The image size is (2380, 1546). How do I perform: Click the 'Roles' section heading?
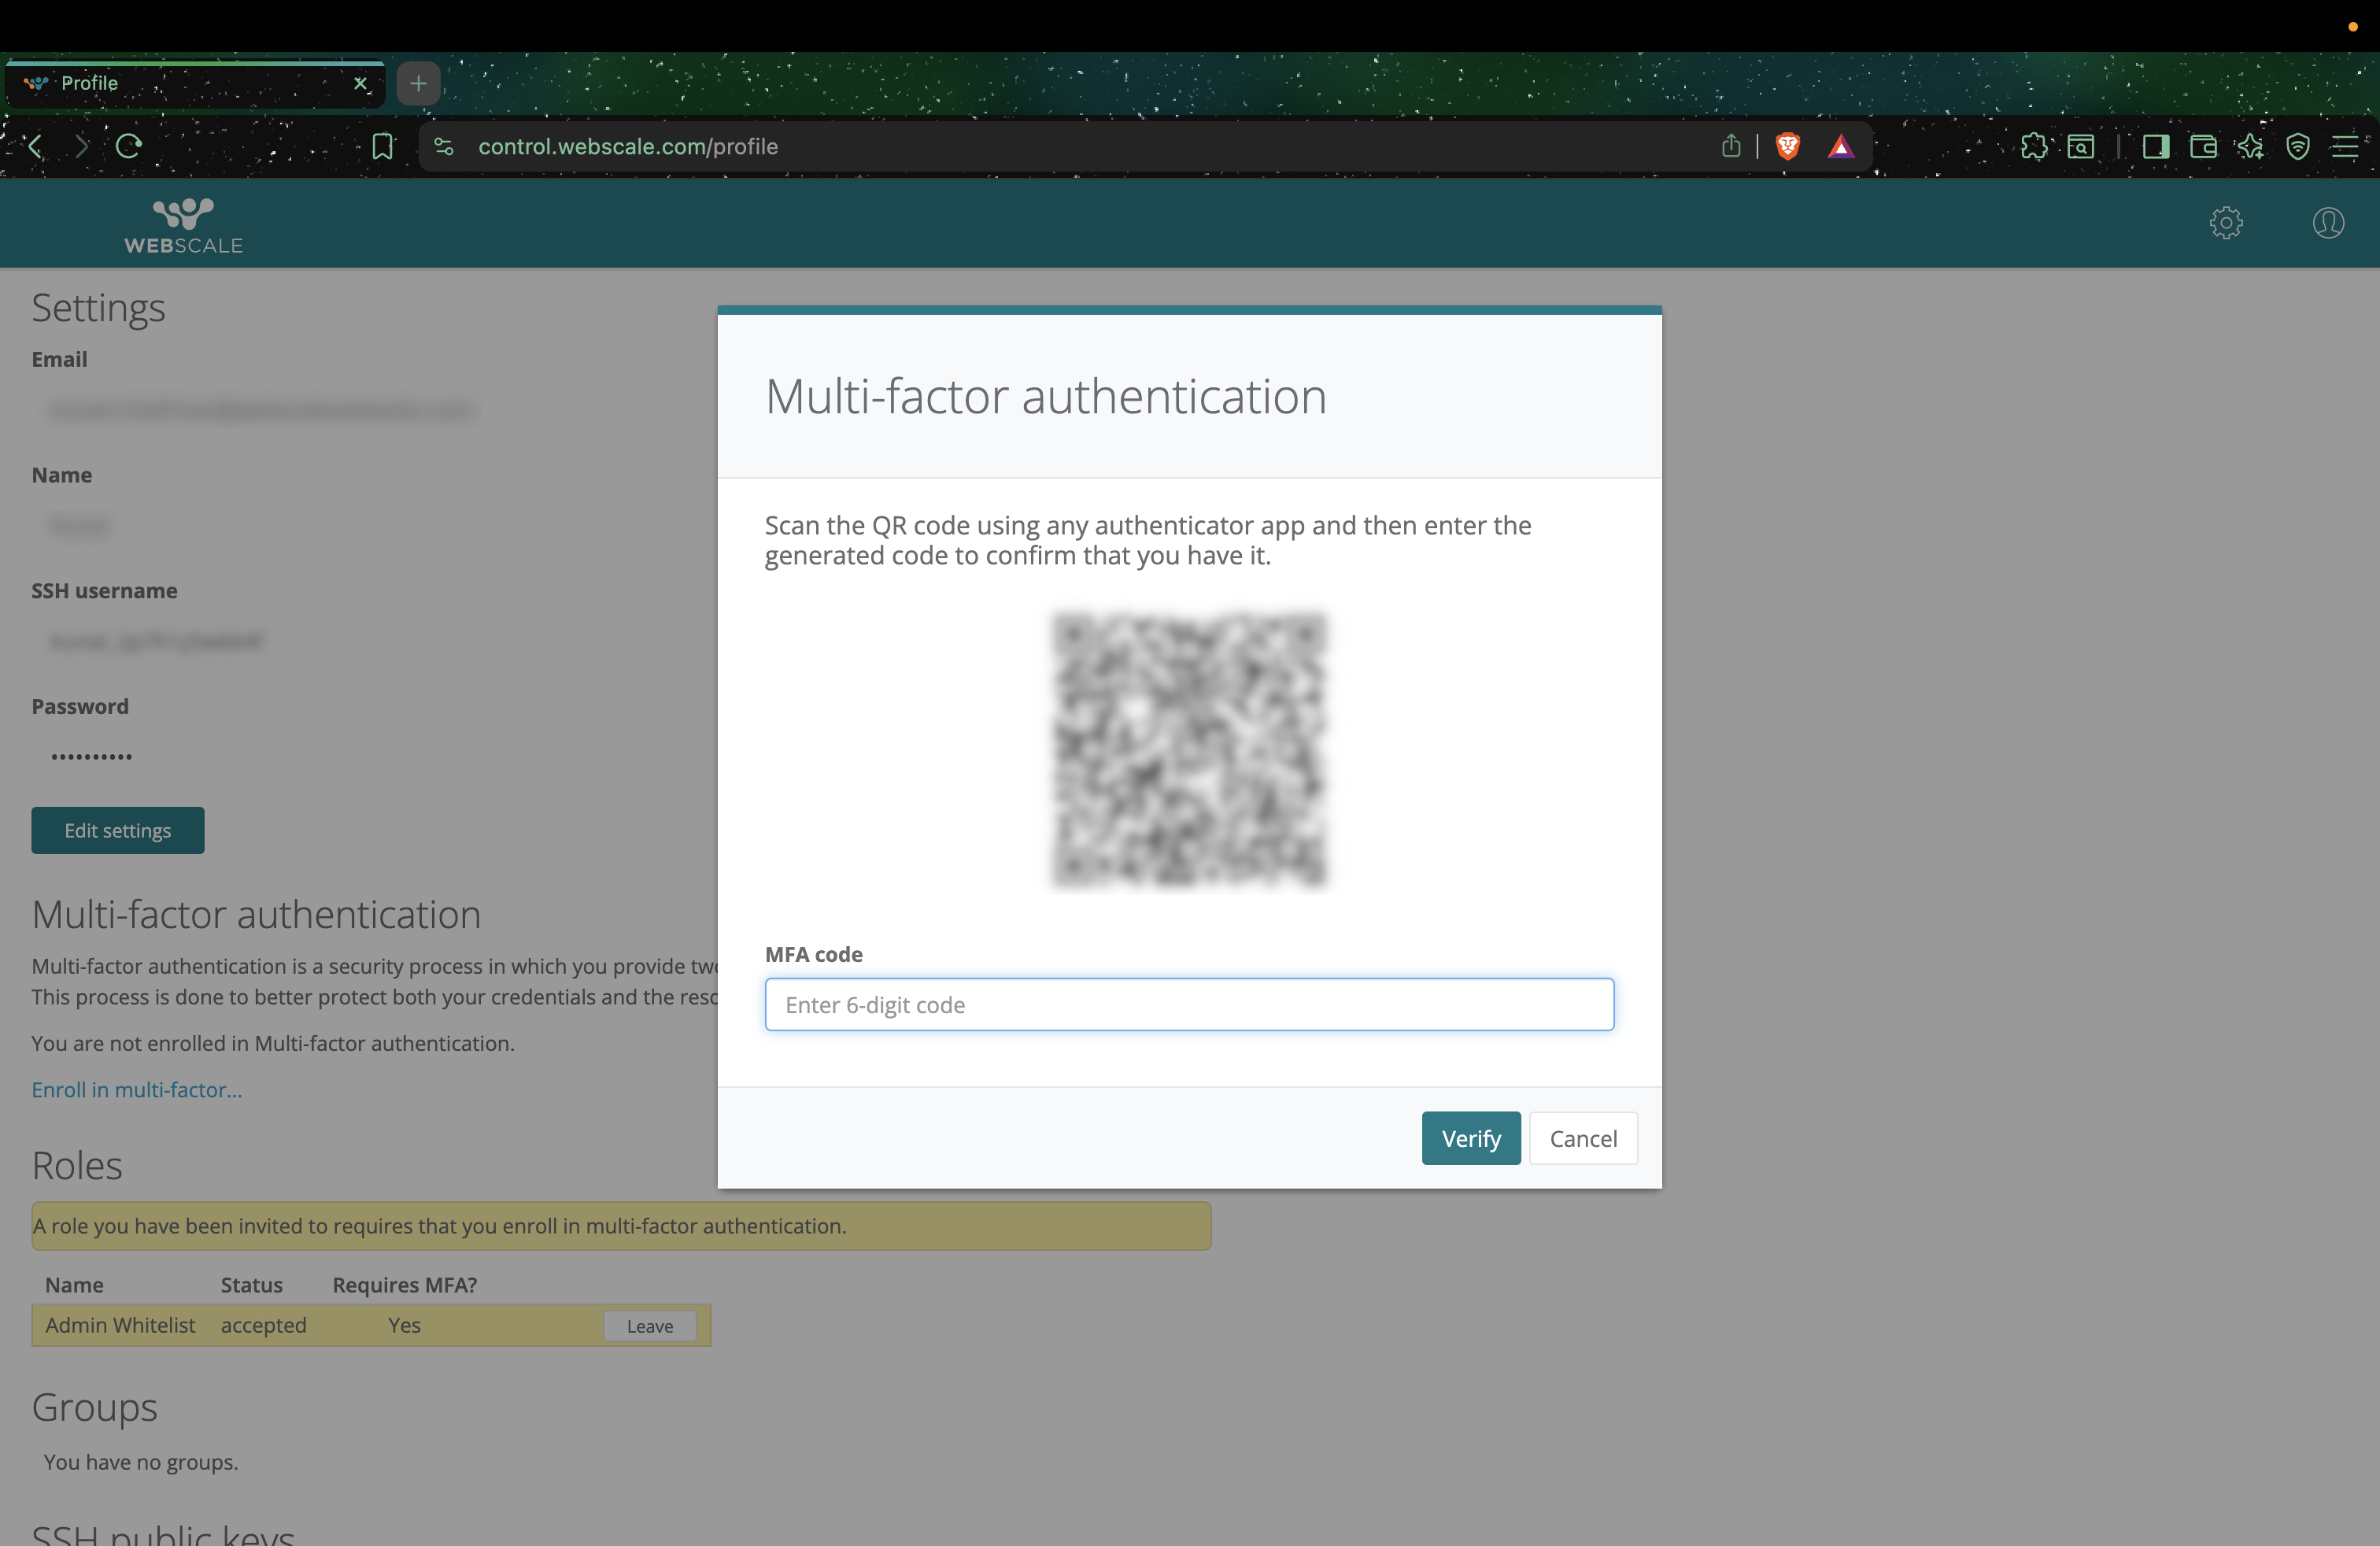point(77,1165)
